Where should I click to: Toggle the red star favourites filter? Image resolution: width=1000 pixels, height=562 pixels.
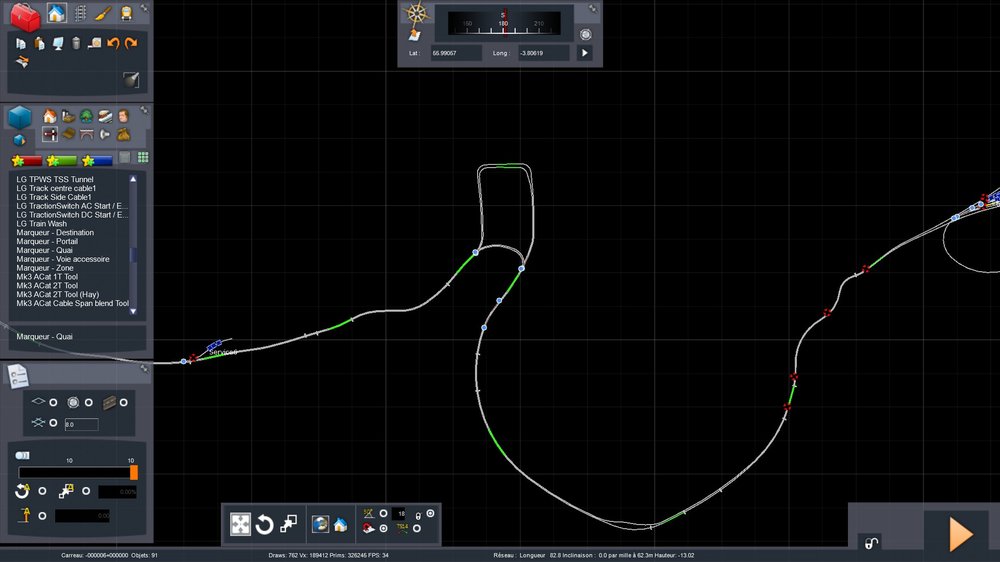tap(27, 160)
